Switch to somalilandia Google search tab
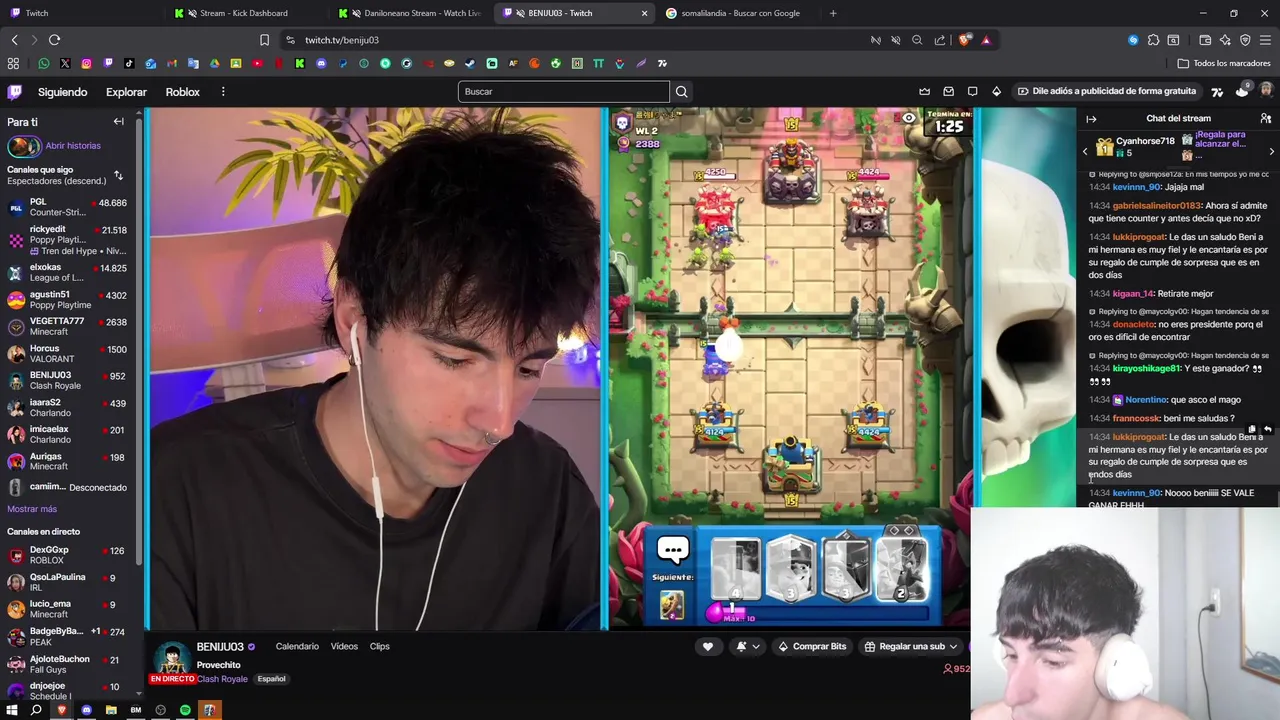This screenshot has width=1280, height=720. [x=738, y=13]
